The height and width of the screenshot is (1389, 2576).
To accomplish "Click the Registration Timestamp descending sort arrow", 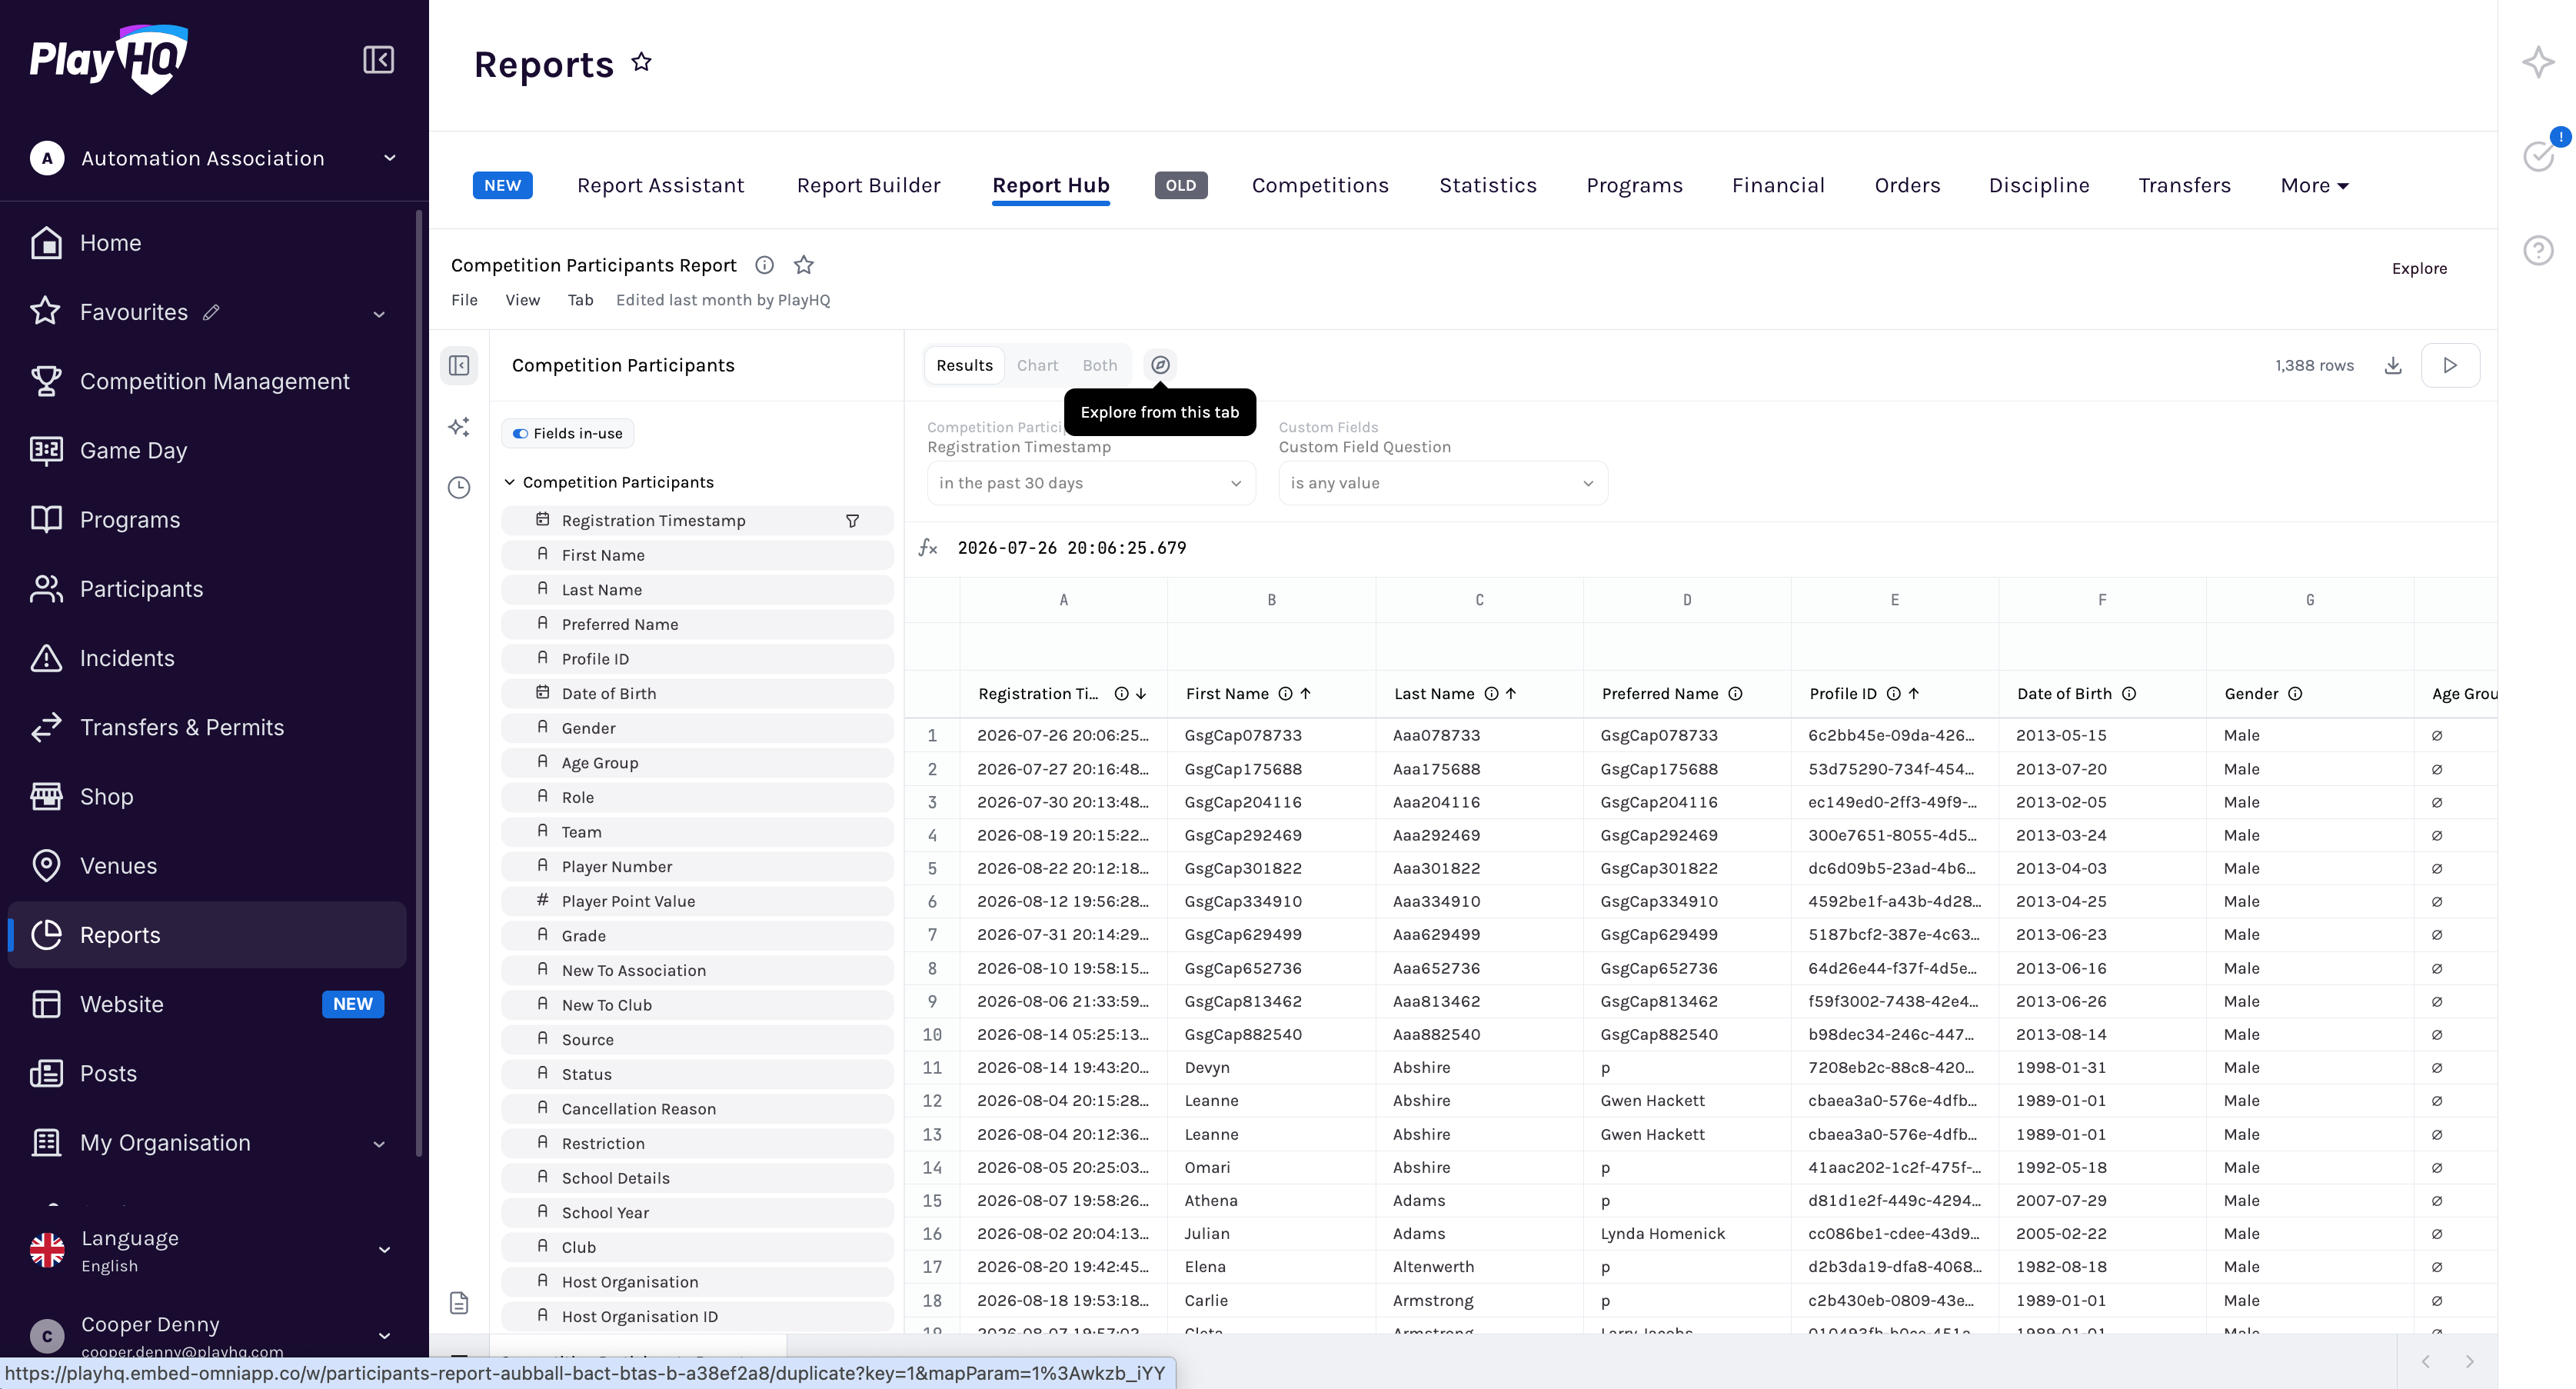I will click(1141, 694).
